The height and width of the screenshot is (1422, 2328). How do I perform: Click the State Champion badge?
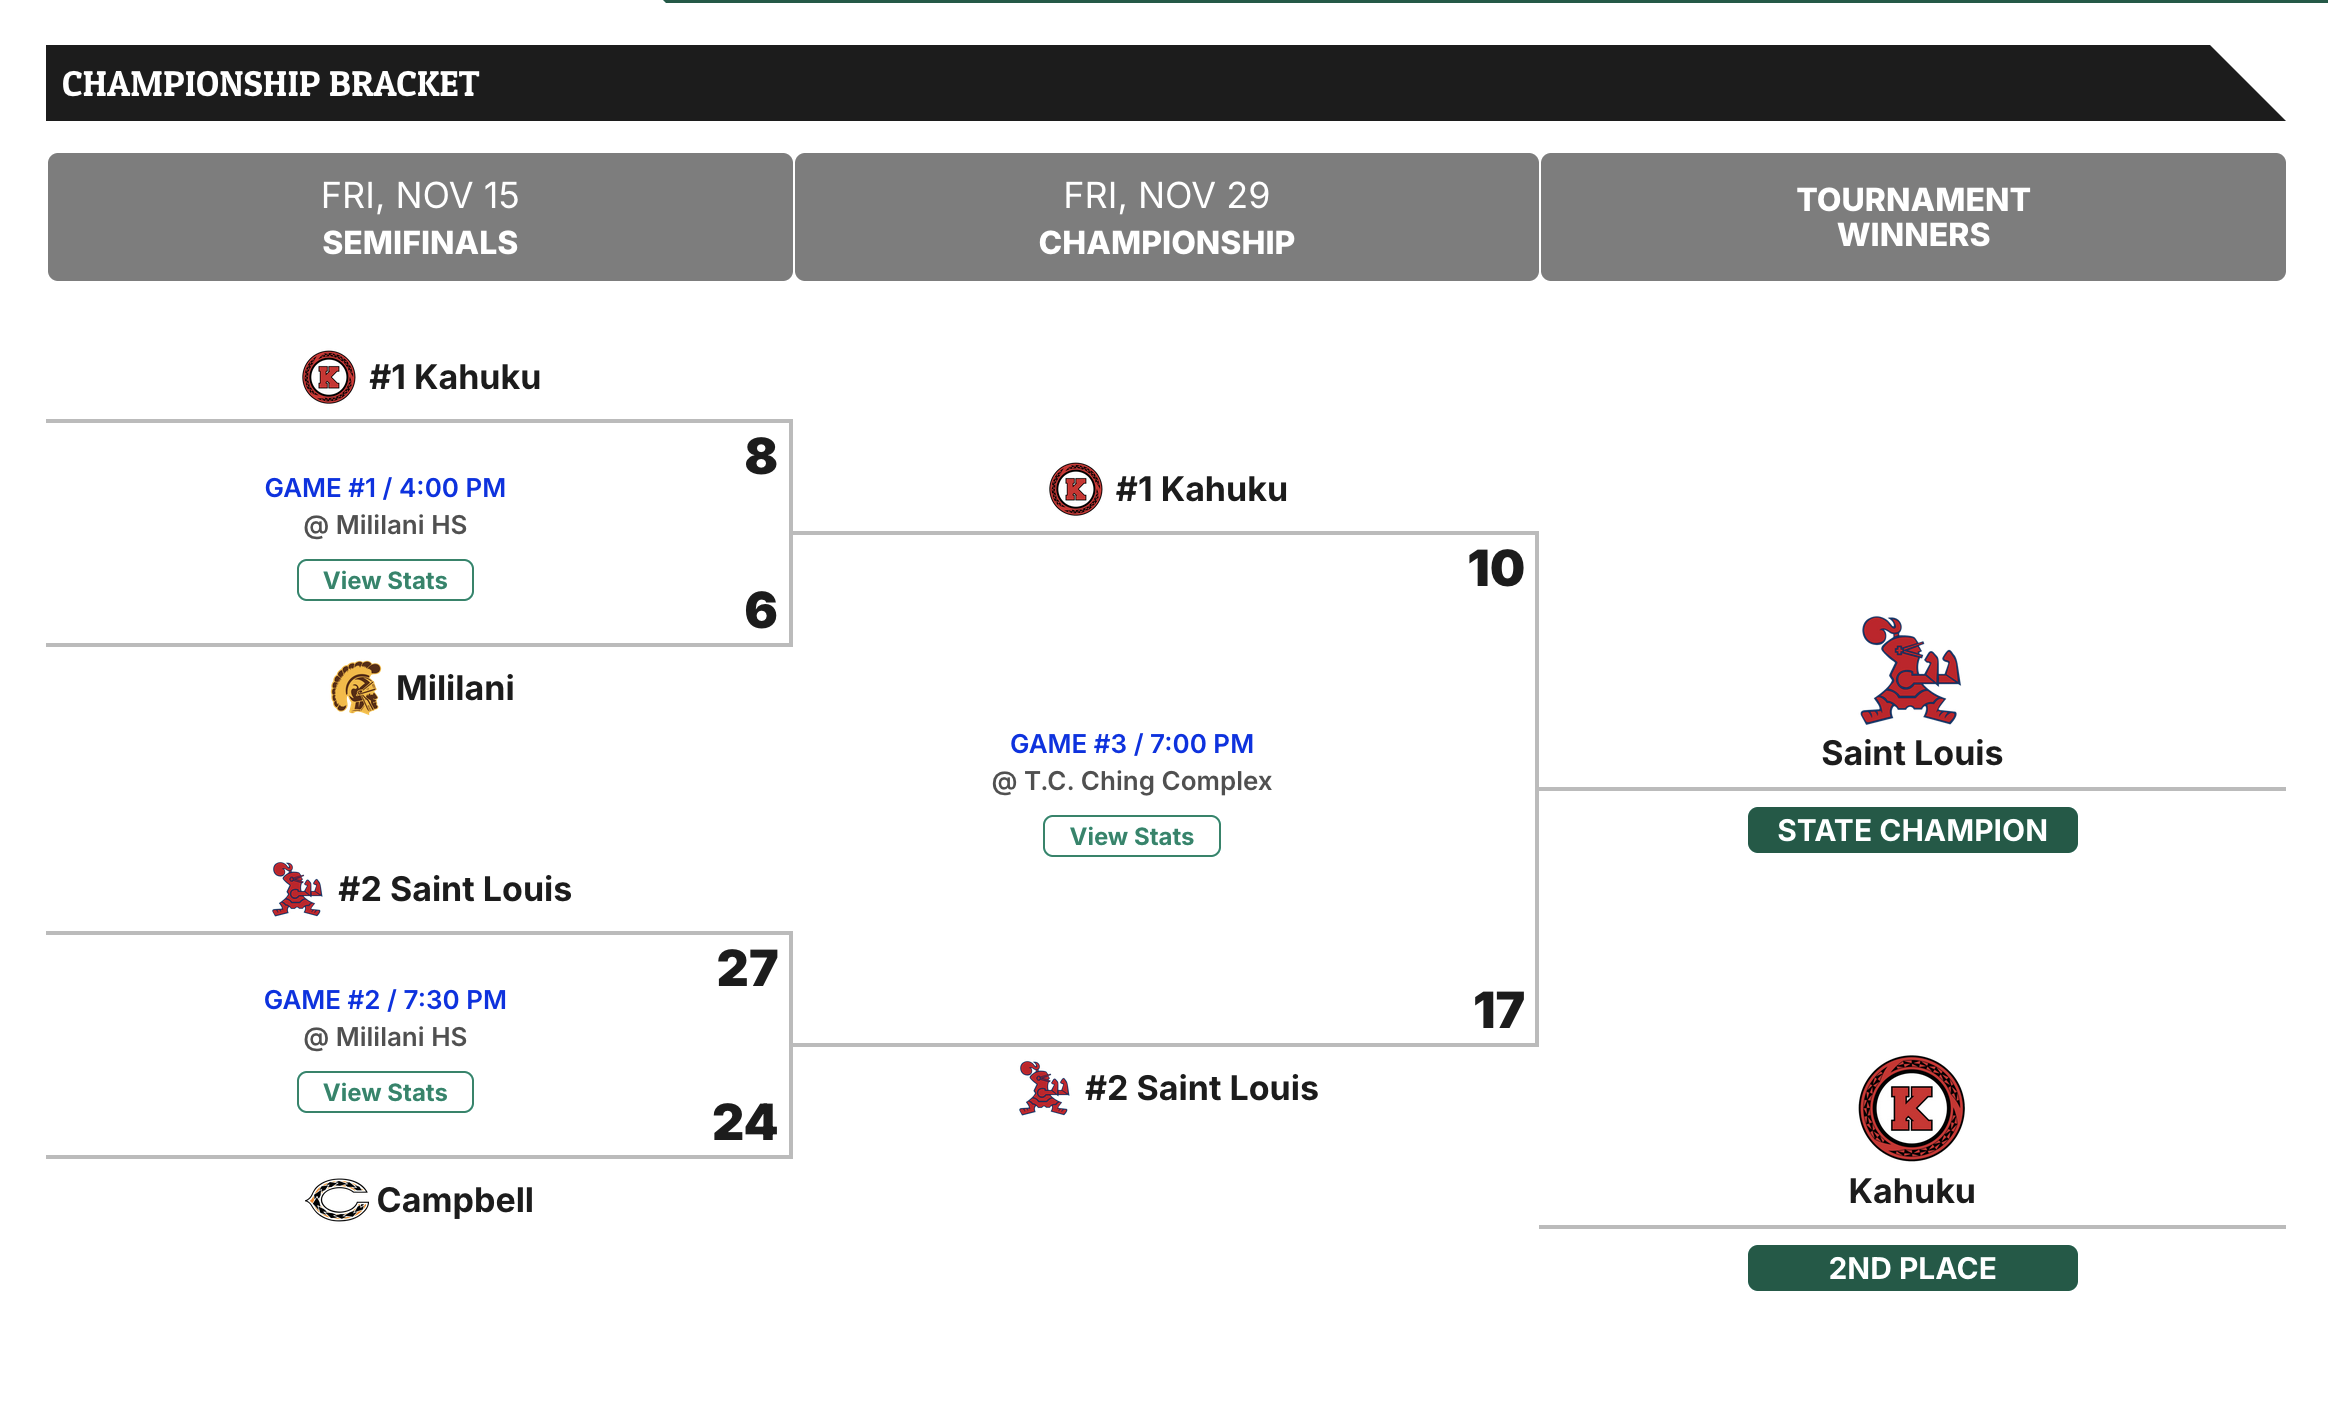point(1912,830)
